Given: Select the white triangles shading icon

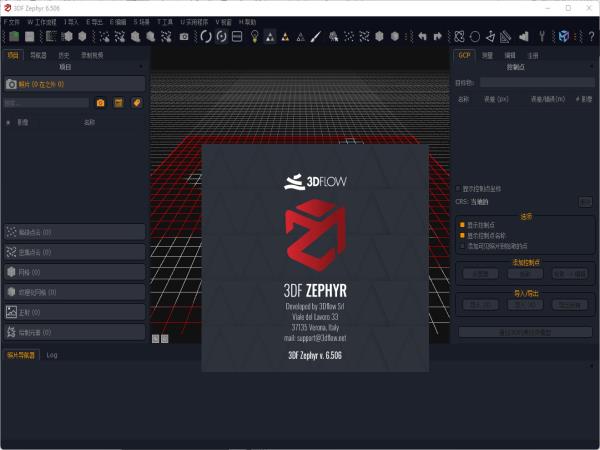Looking at the screenshot, I should 270,37.
